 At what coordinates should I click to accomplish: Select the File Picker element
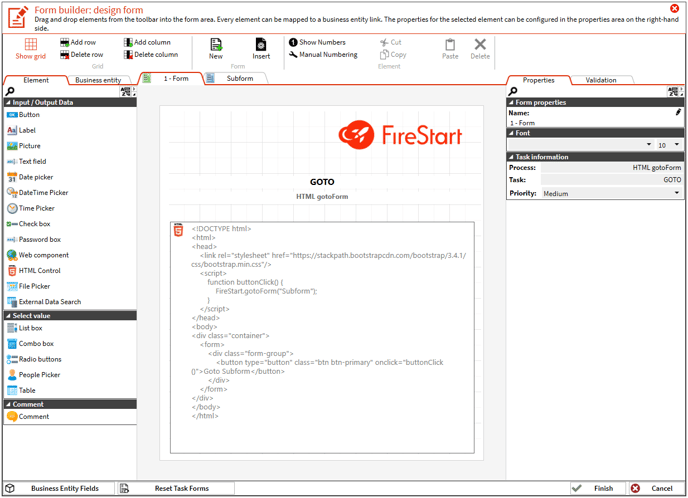tap(29, 286)
